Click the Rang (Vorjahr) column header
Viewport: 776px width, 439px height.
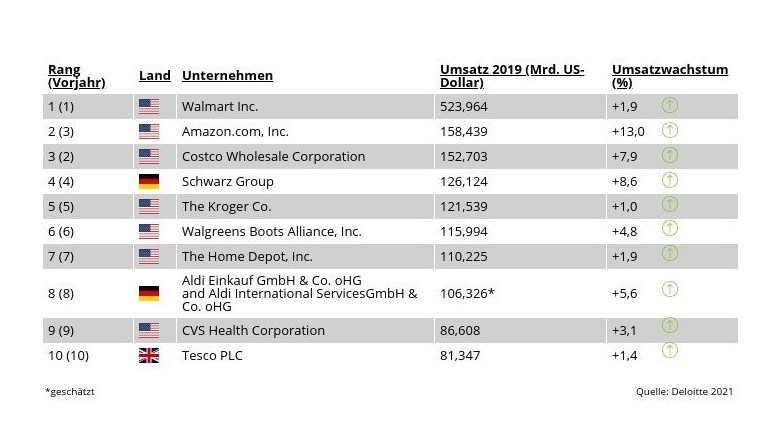point(77,76)
